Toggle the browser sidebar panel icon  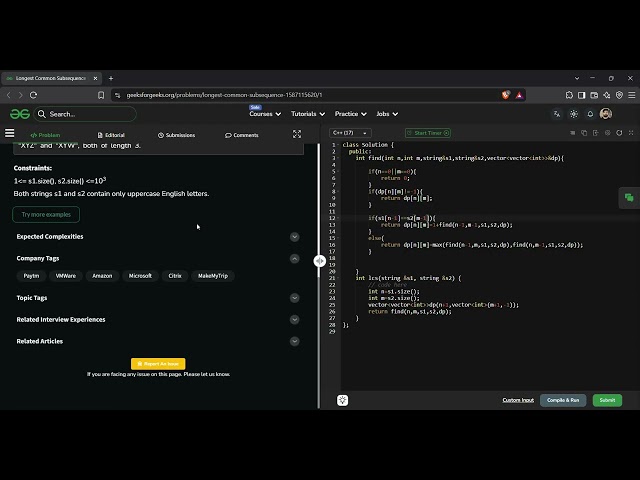point(582,95)
